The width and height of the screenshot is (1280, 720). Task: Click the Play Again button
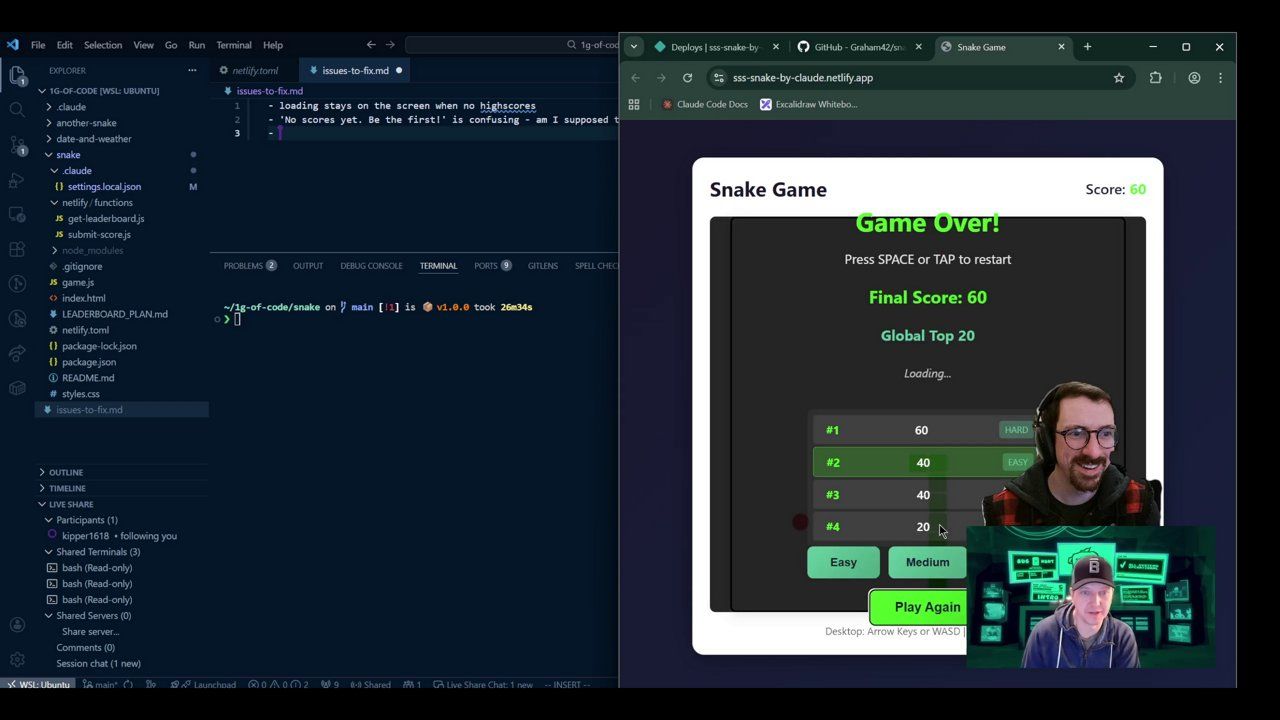pyautogui.click(x=917, y=607)
